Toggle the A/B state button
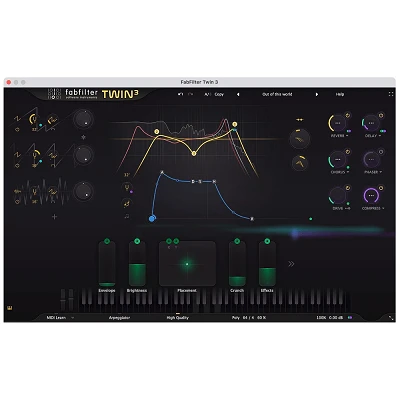 click(x=207, y=94)
